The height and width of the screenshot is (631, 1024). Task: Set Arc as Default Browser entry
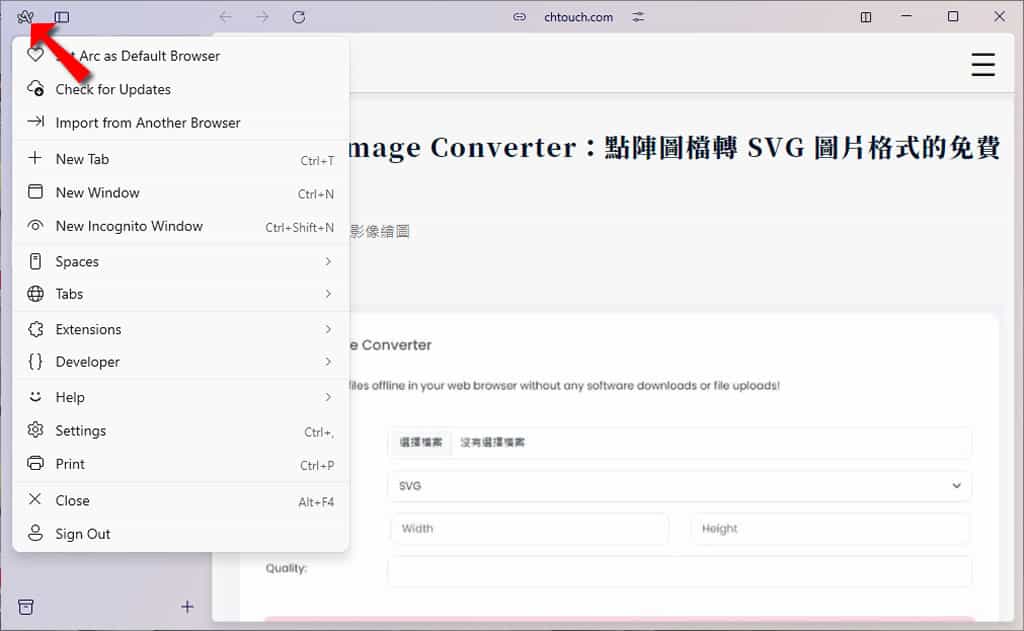point(181,56)
